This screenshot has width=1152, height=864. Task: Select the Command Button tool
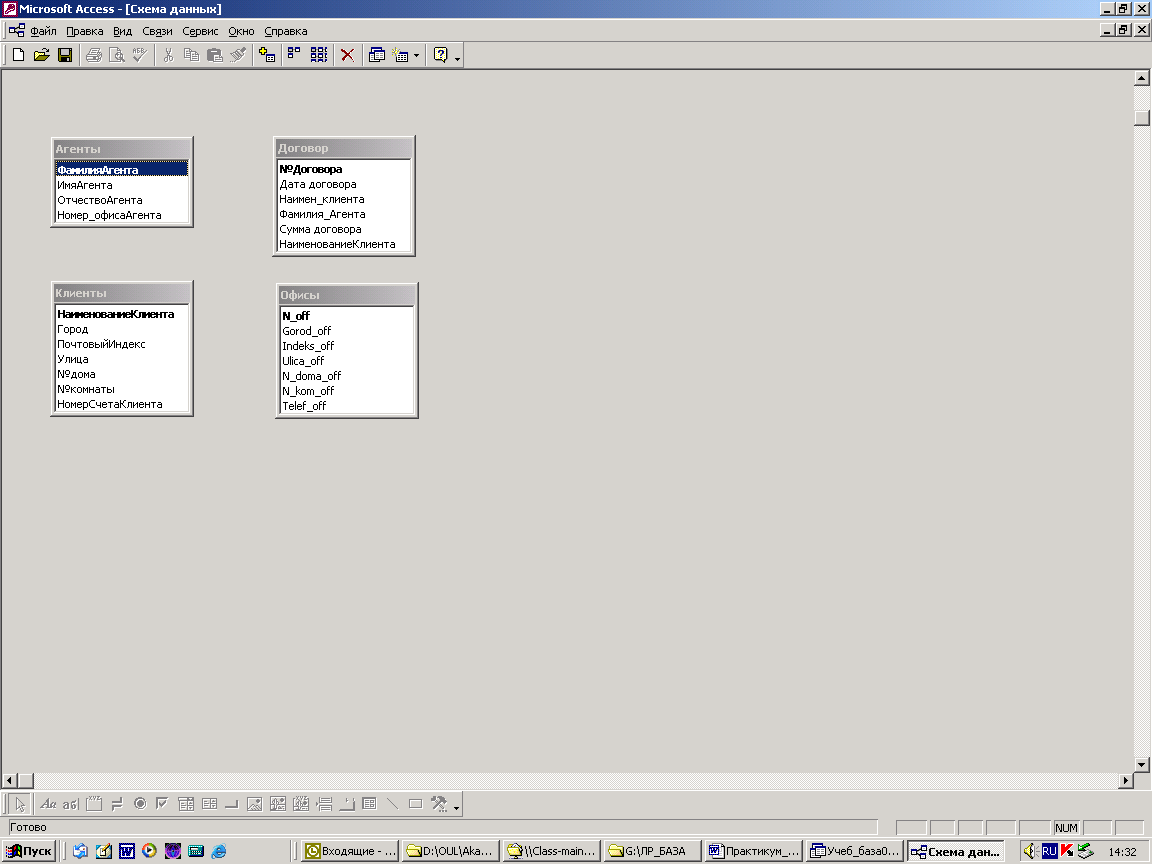pos(231,804)
